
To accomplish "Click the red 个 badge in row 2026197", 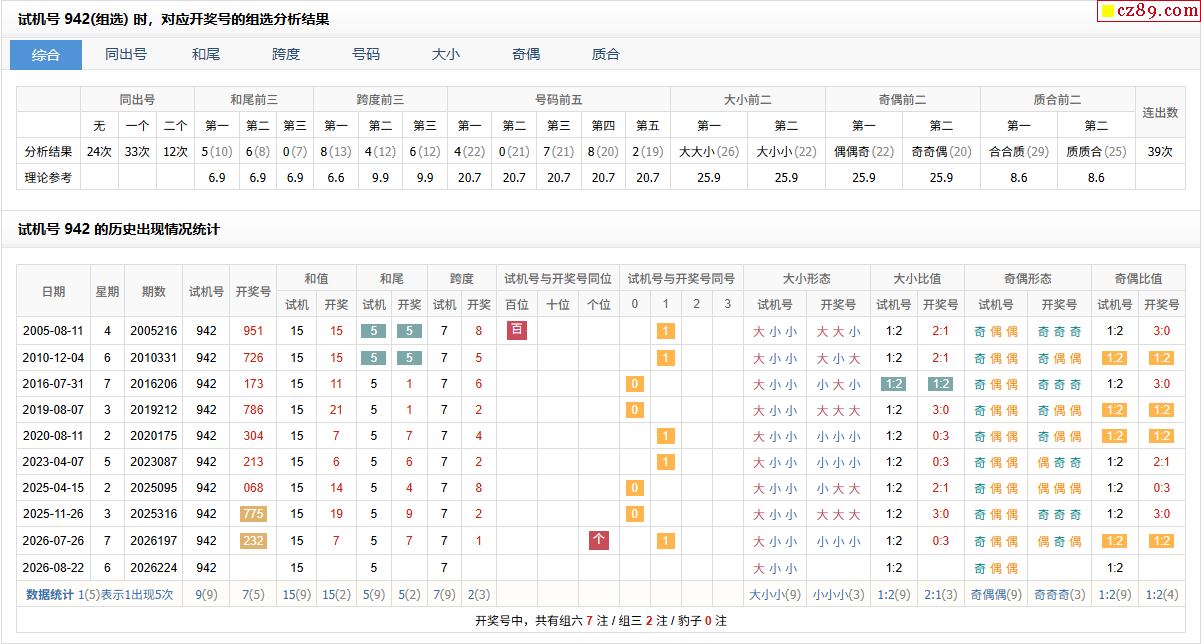I will tap(599, 540).
